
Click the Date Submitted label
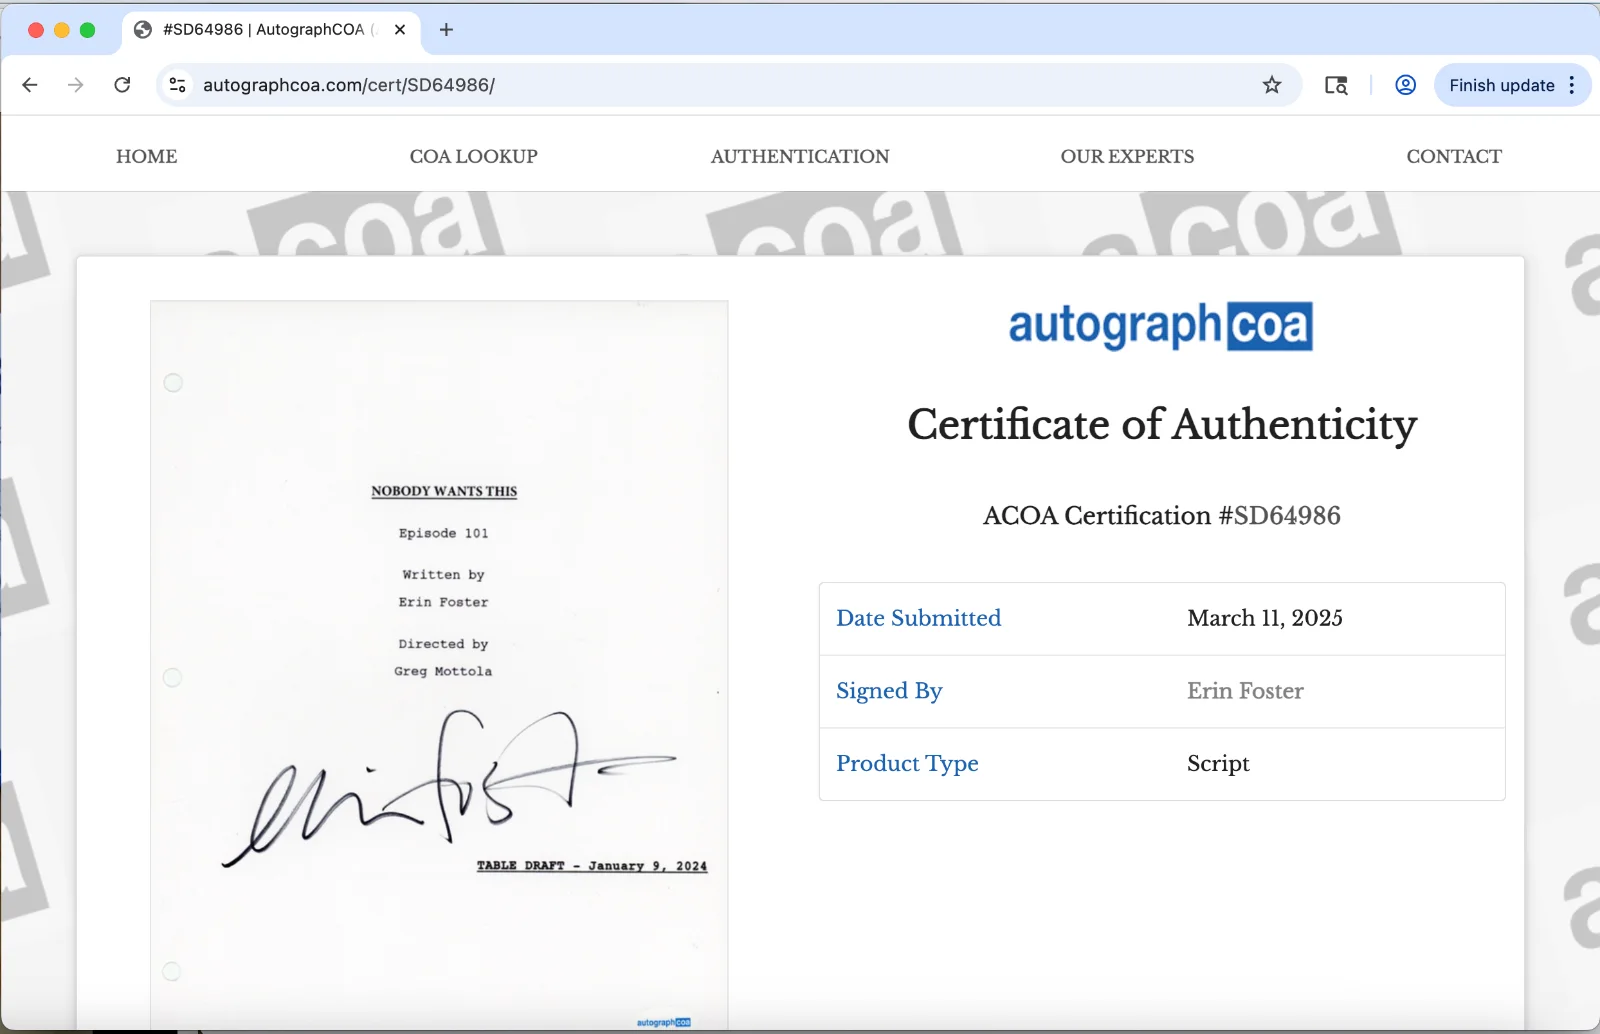tap(918, 618)
